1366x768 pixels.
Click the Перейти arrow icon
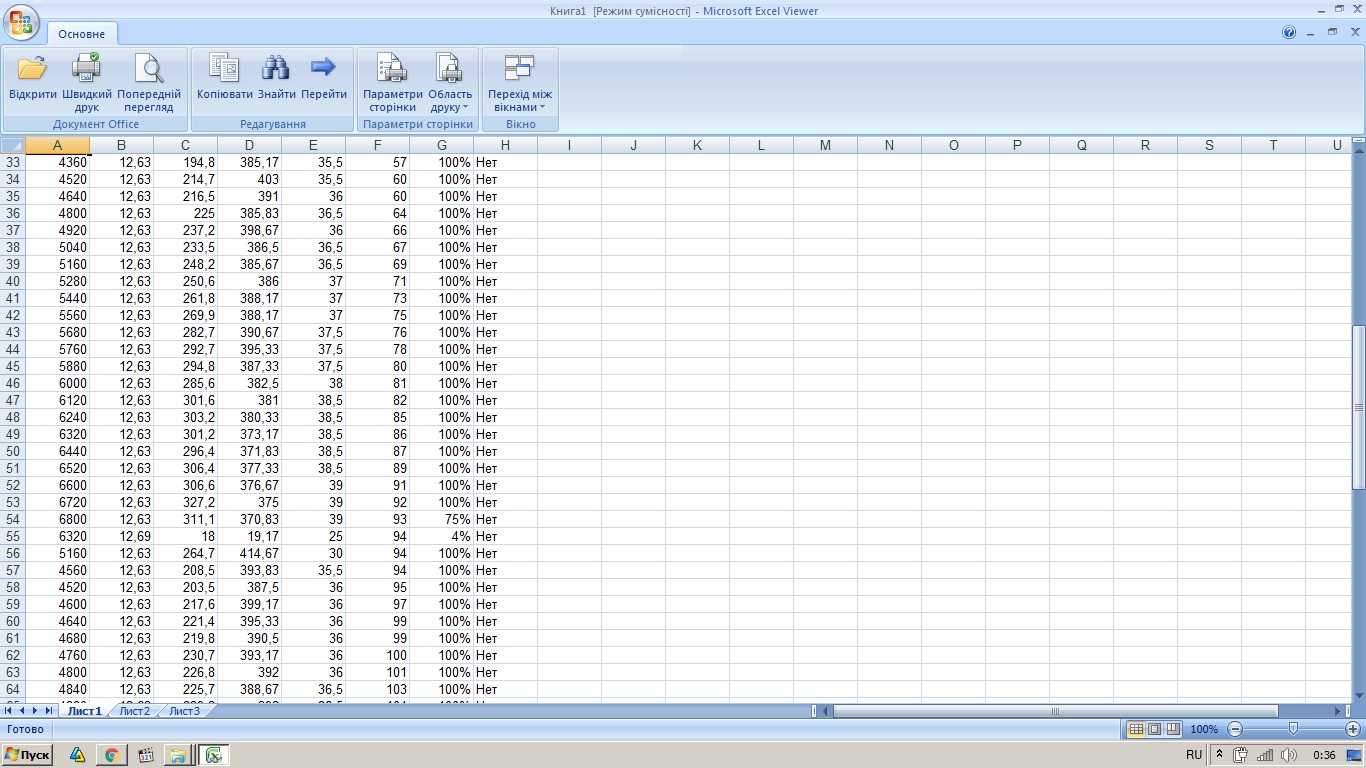(323, 67)
